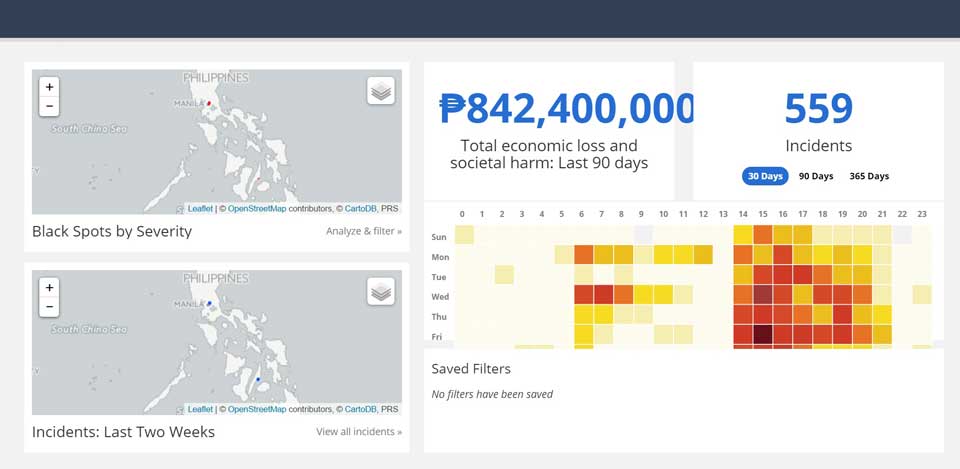Image resolution: width=960 pixels, height=469 pixels.
Task: Click the 559 Incidents count
Action: (x=818, y=109)
